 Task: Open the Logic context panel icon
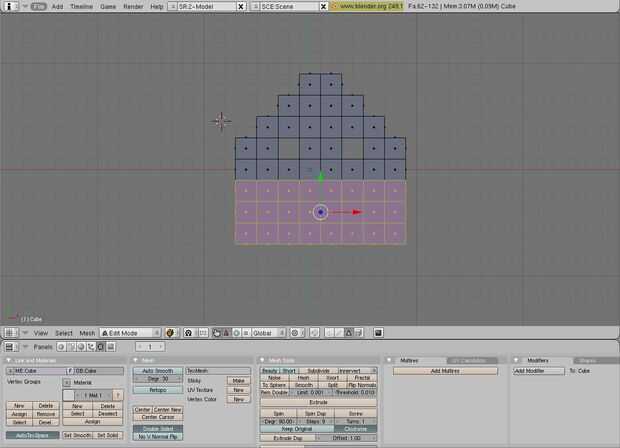pyautogui.click(x=61, y=347)
